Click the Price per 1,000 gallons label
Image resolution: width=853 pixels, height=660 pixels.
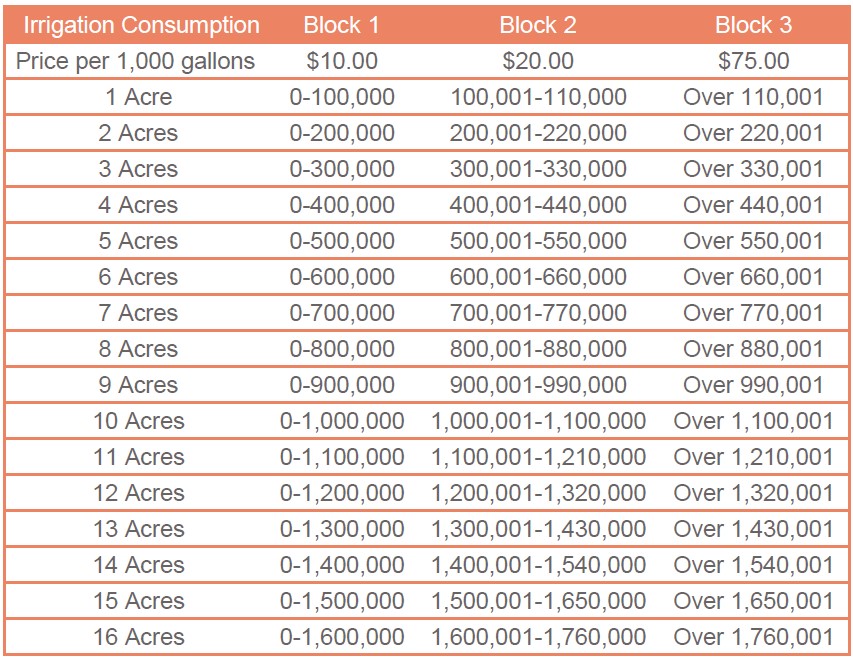136,61
